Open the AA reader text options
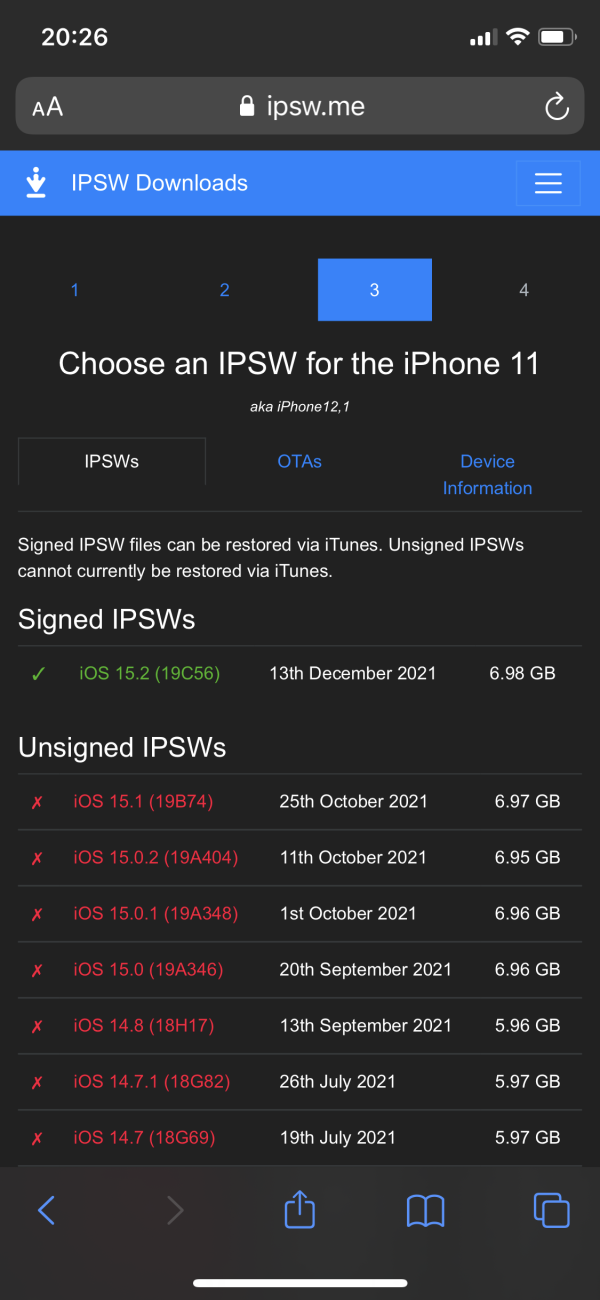Screen dimensions: 600x1300 (x=48, y=107)
